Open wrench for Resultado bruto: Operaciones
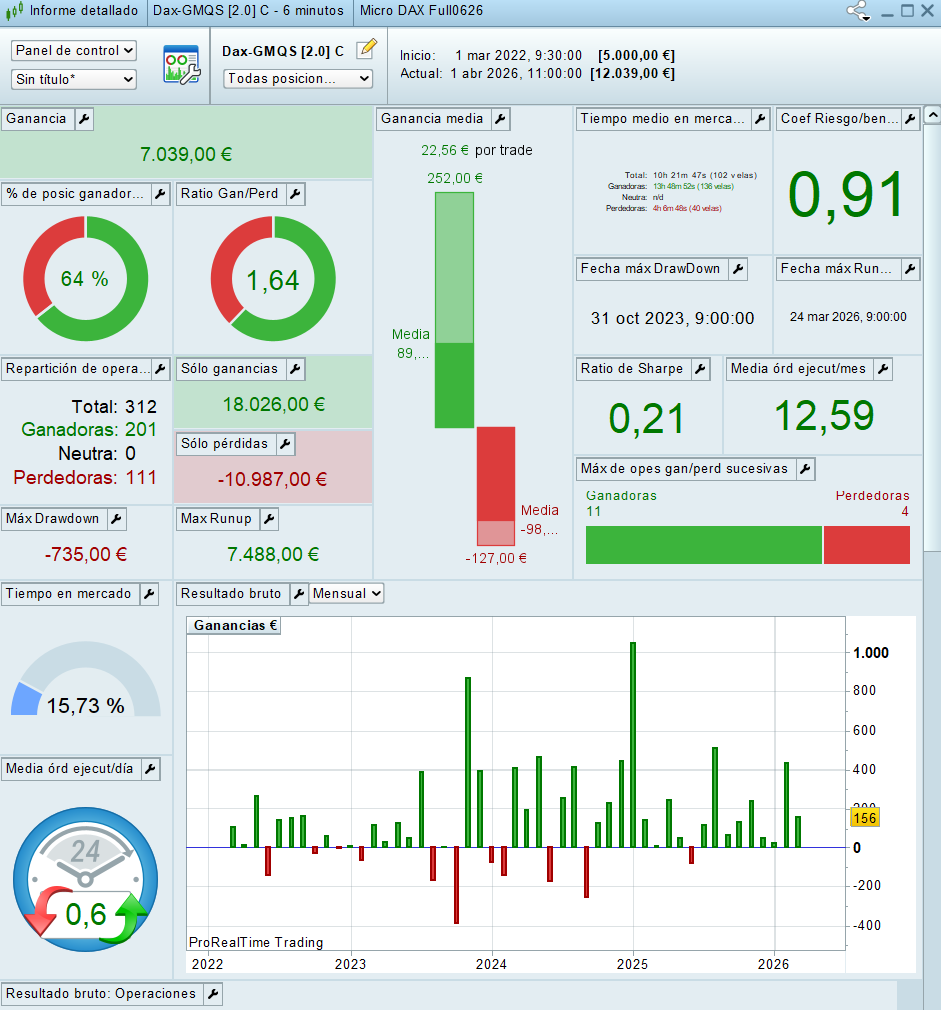This screenshot has width=941, height=1010. click(213, 994)
